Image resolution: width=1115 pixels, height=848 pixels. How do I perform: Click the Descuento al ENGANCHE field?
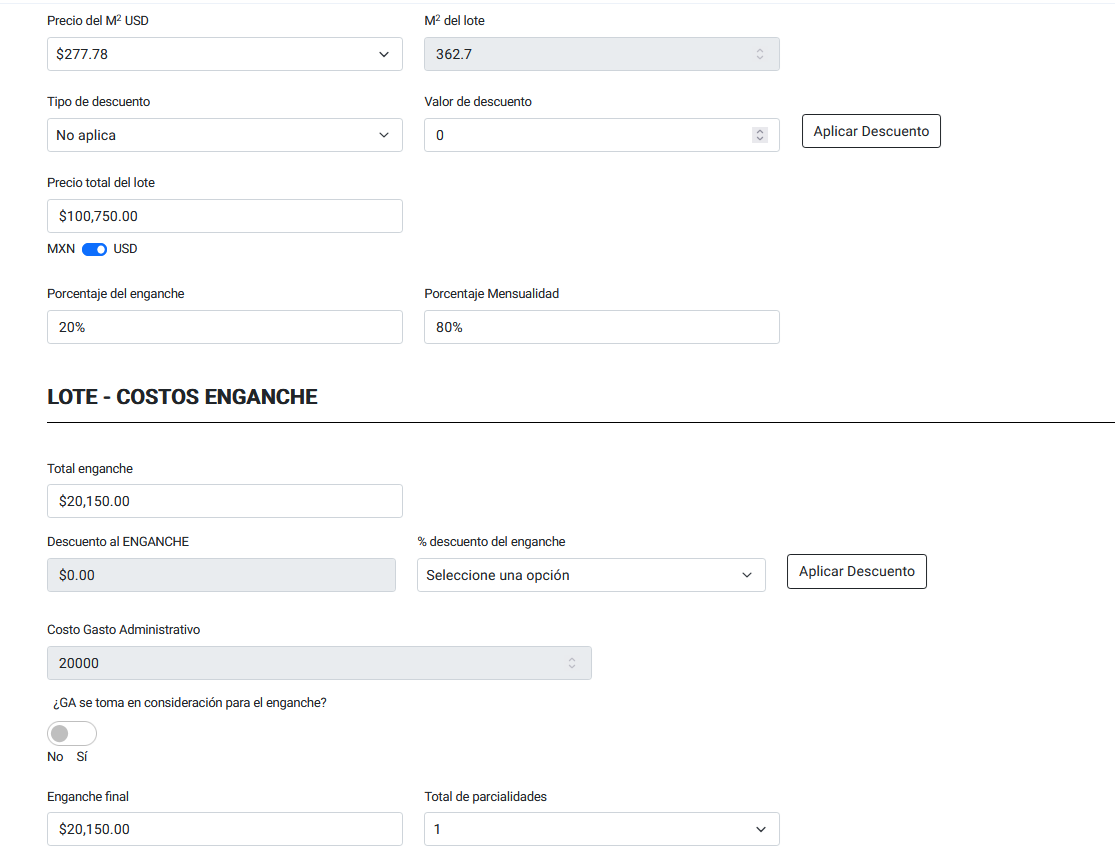click(221, 575)
